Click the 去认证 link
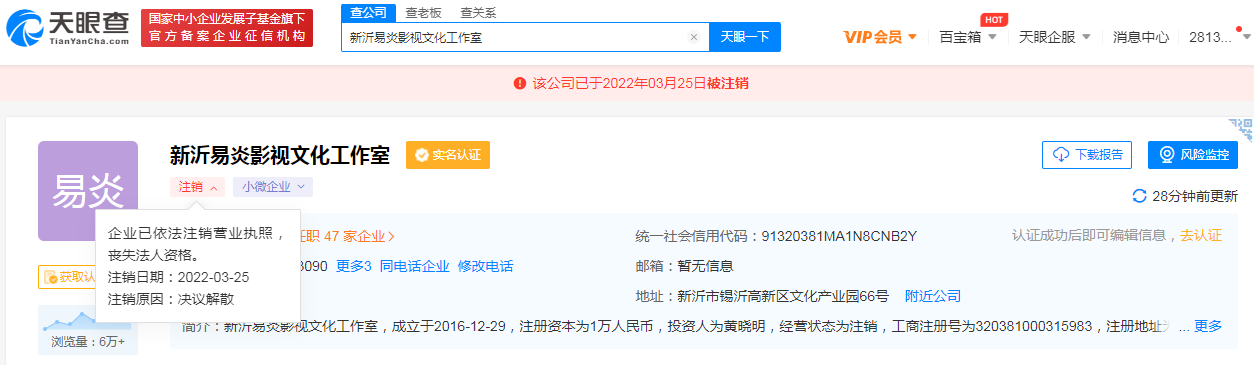Viewport: 1254px width, 365px height. click(1201, 236)
